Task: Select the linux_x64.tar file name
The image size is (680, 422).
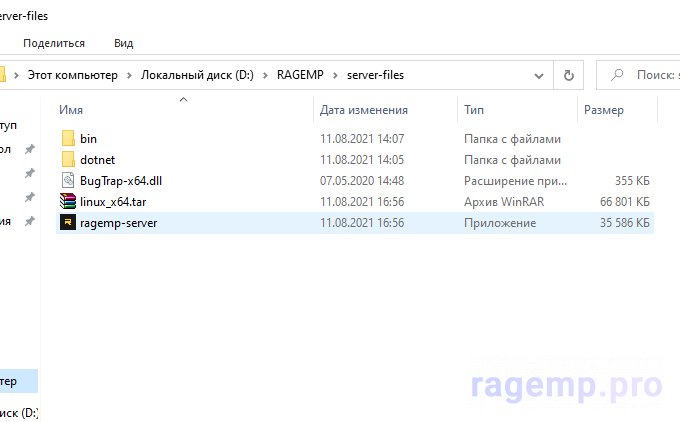Action: (113, 202)
